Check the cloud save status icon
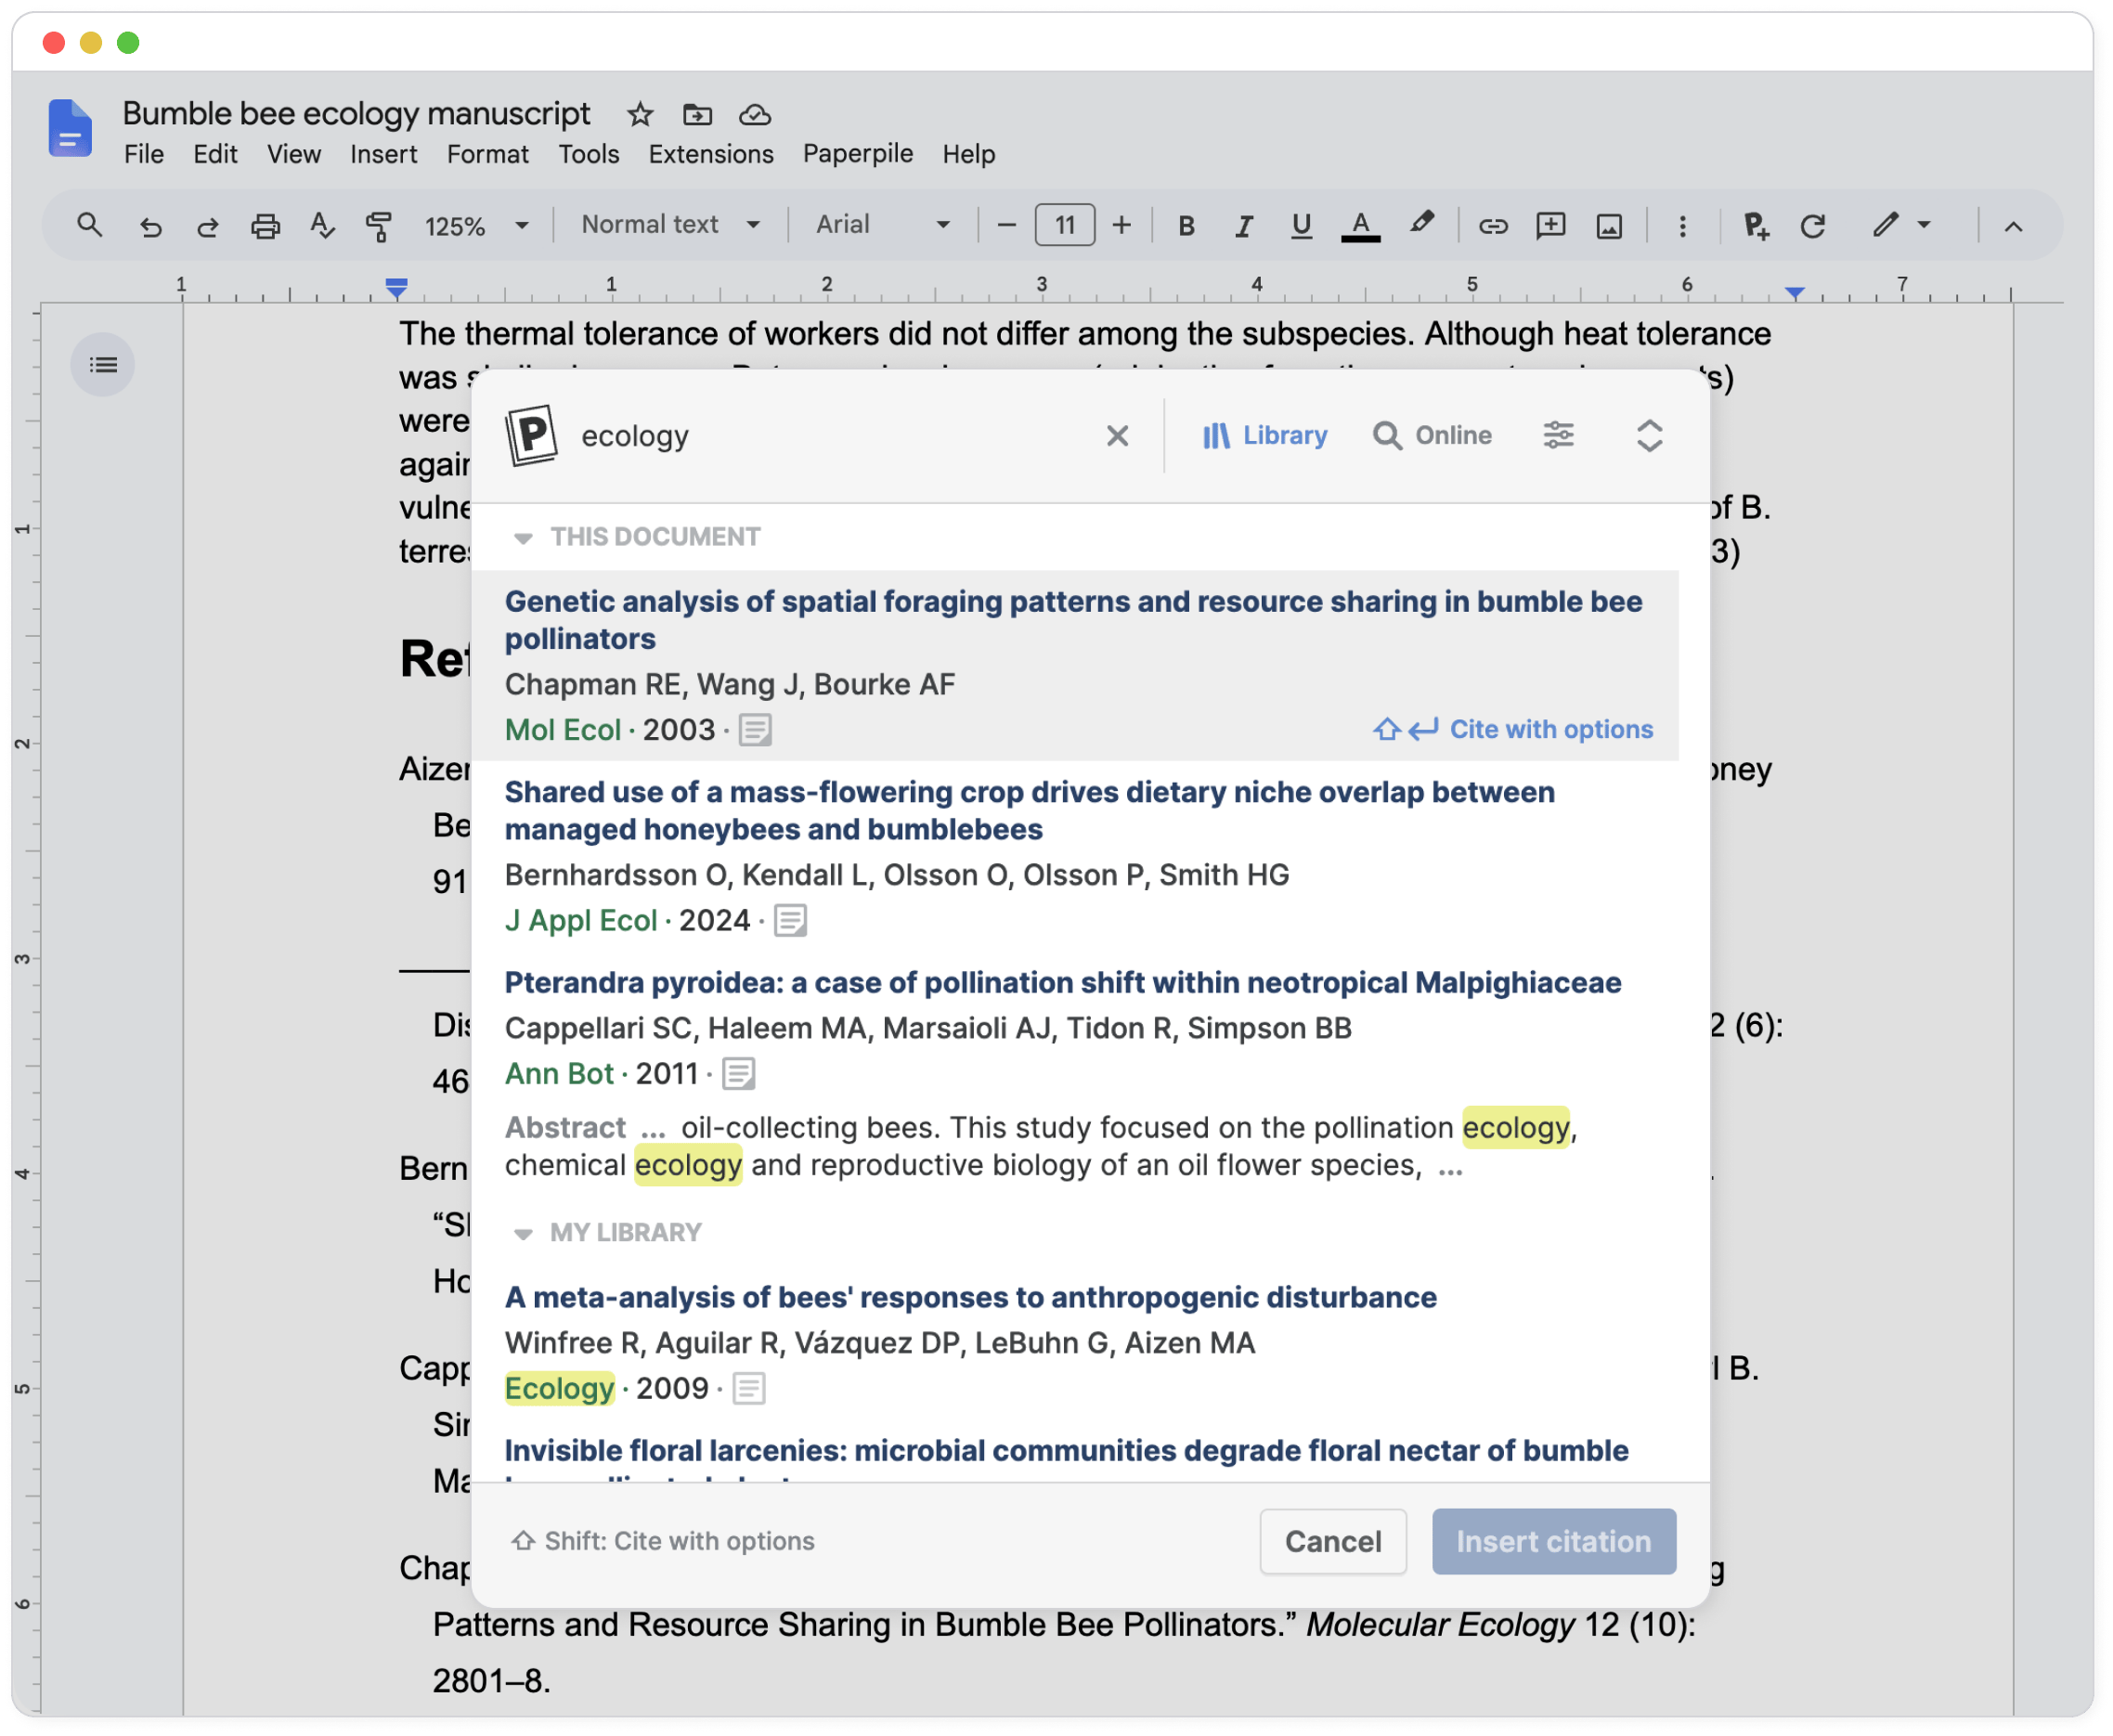This screenshot has width=2113, height=1736. pyautogui.click(x=755, y=115)
